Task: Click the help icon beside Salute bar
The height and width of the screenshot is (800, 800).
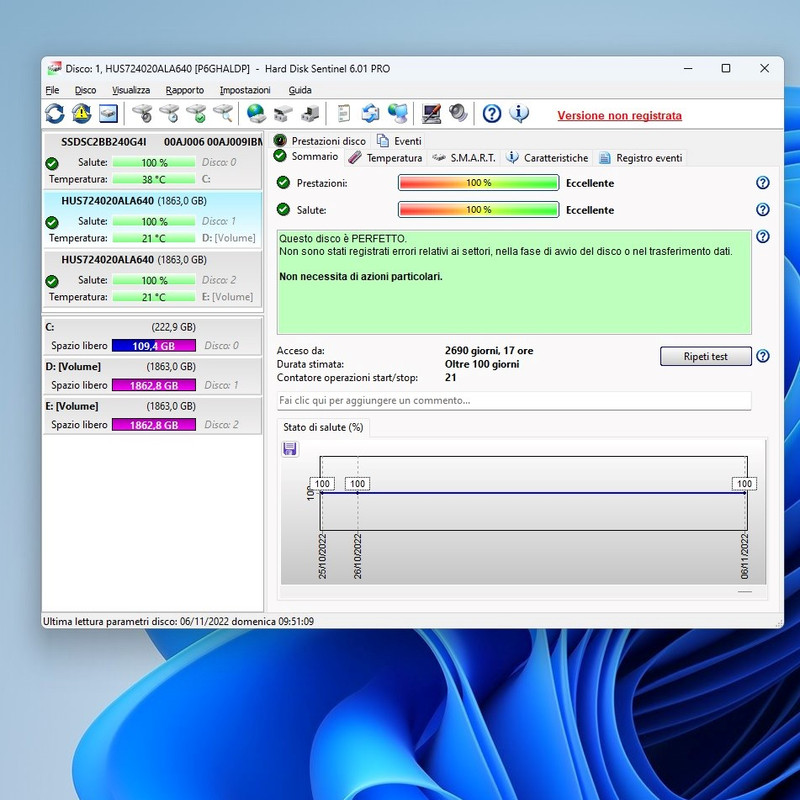Action: [x=763, y=209]
